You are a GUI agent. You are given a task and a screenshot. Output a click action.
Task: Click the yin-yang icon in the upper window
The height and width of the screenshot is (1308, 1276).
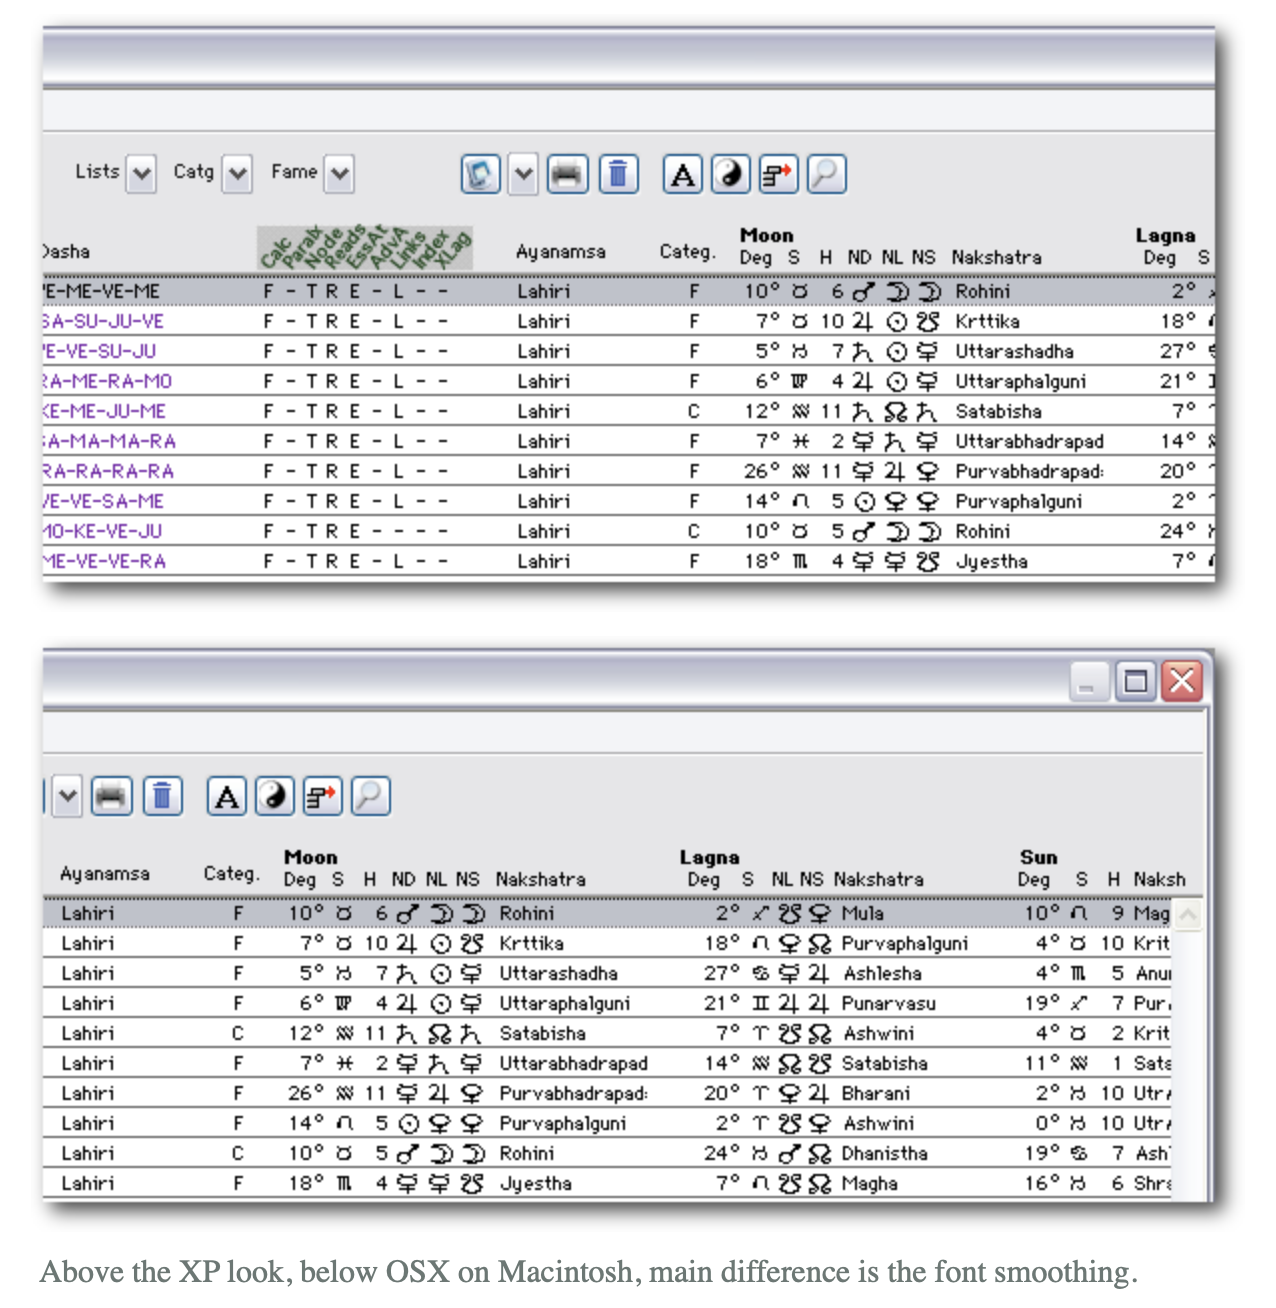click(730, 175)
